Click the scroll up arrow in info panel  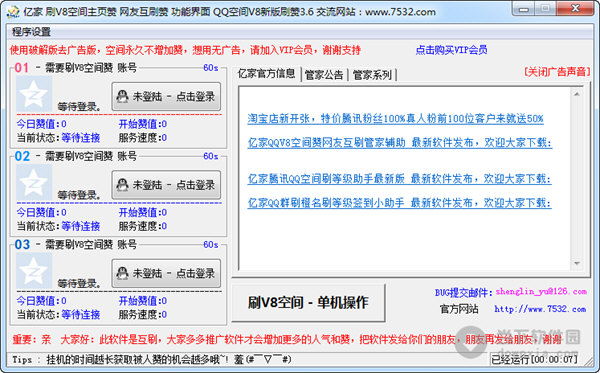coord(577,94)
